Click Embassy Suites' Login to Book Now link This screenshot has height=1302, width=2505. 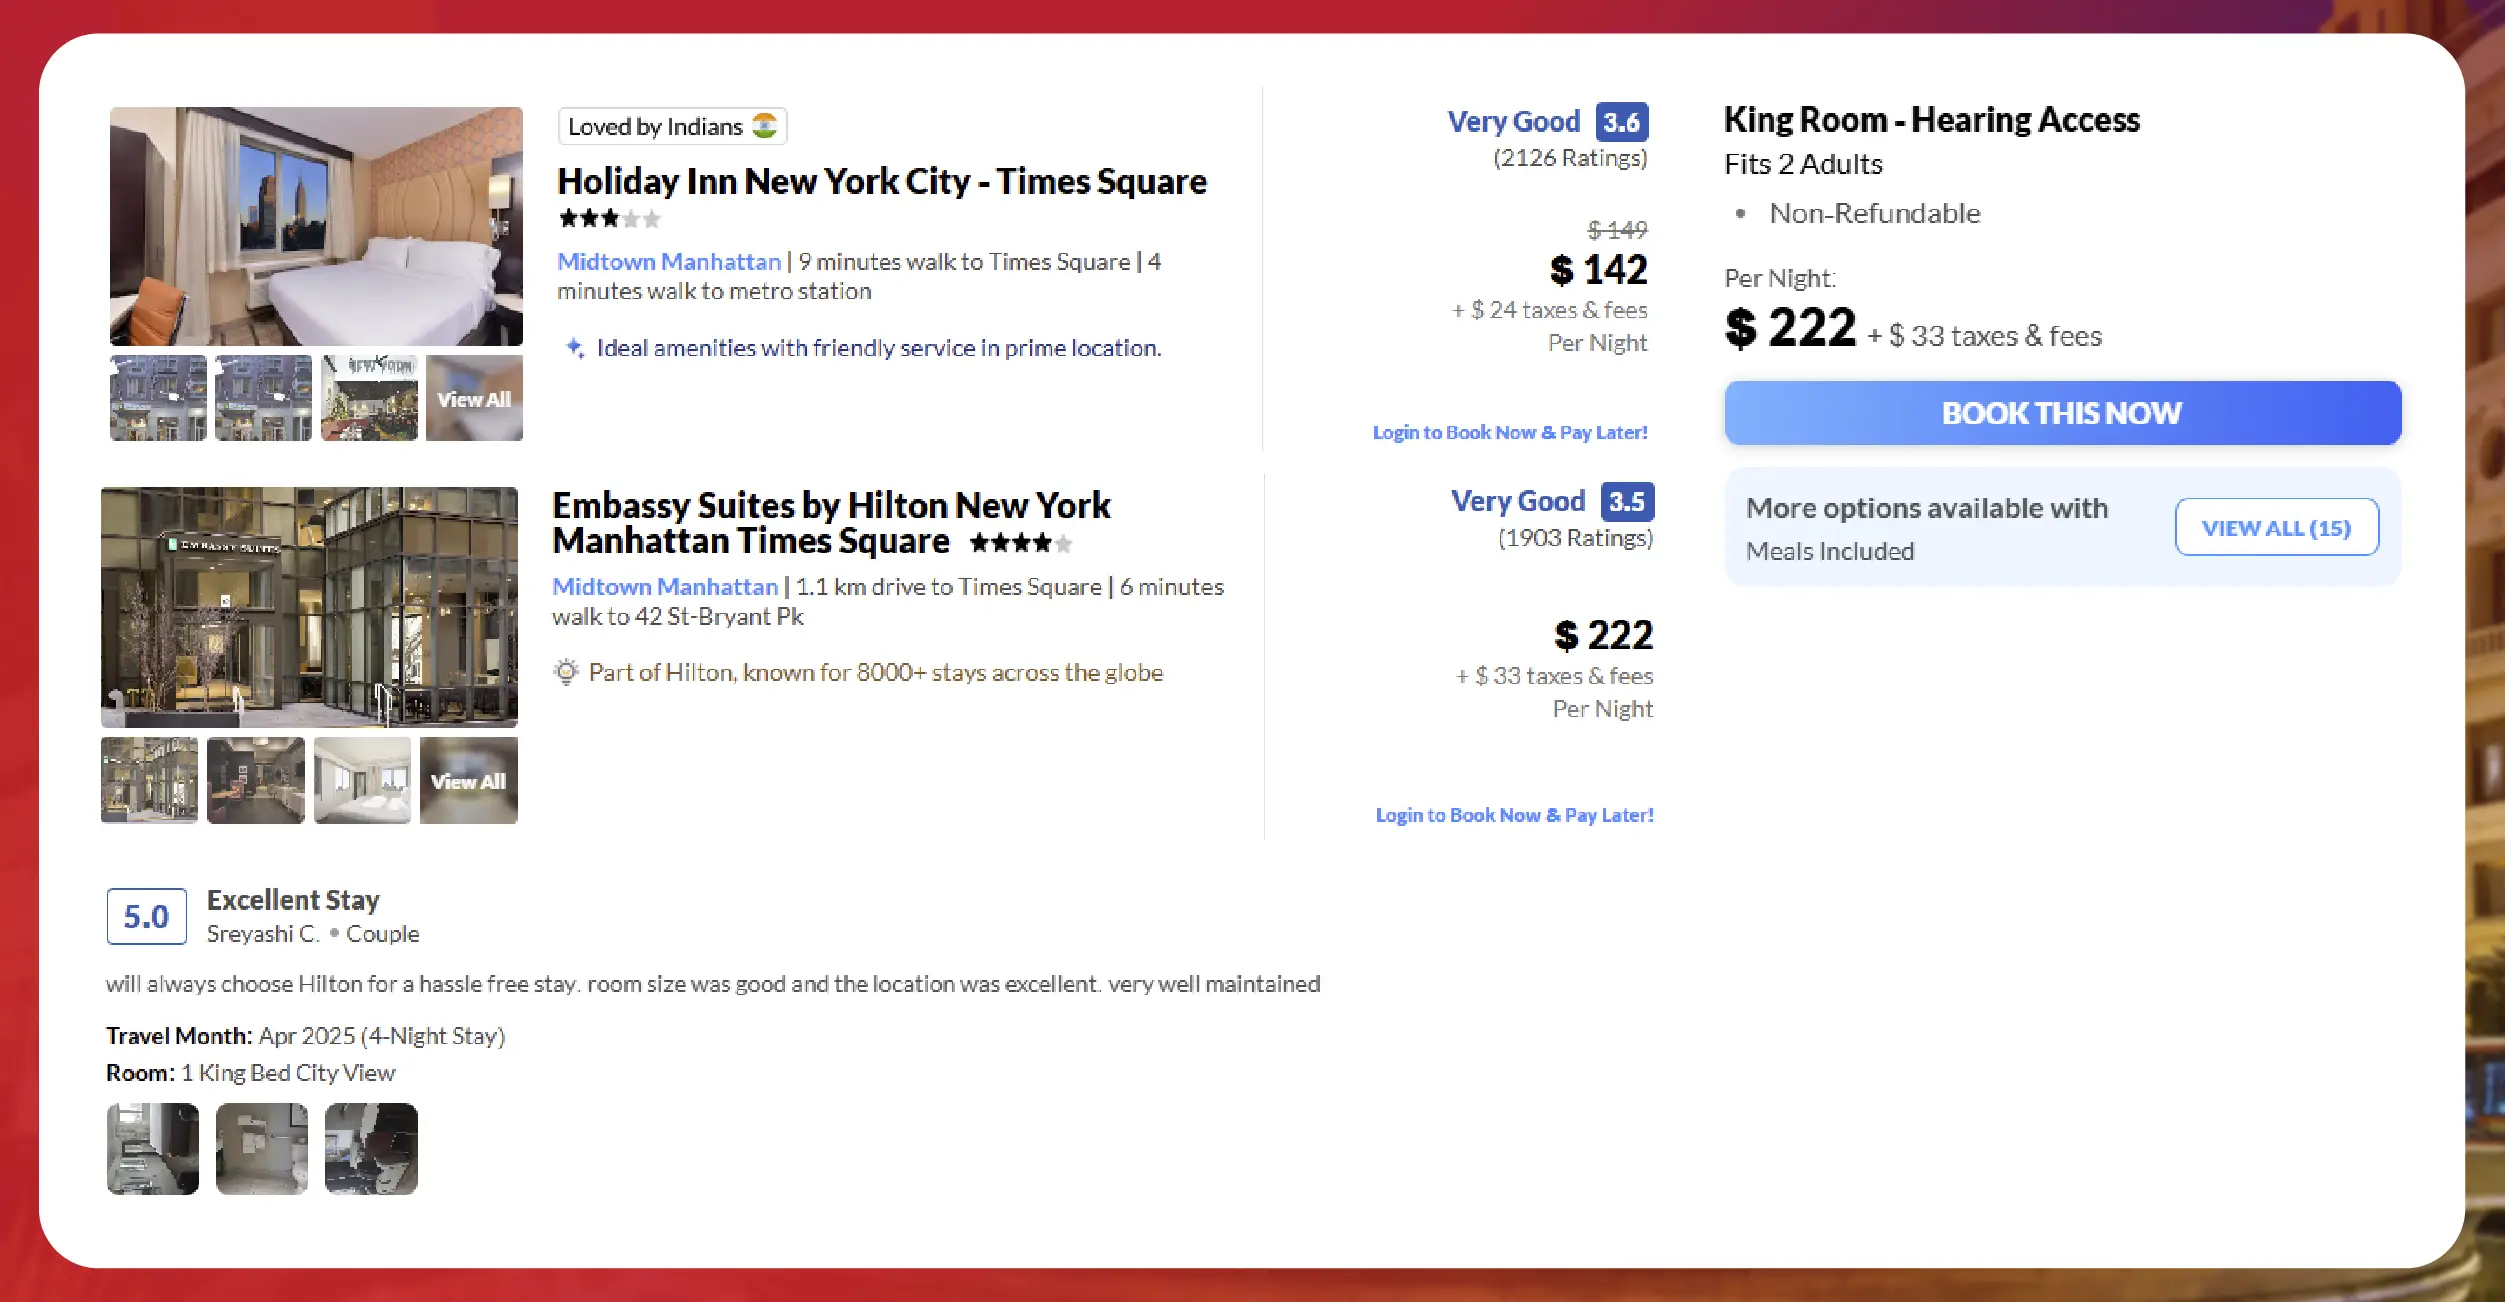click(x=1514, y=815)
